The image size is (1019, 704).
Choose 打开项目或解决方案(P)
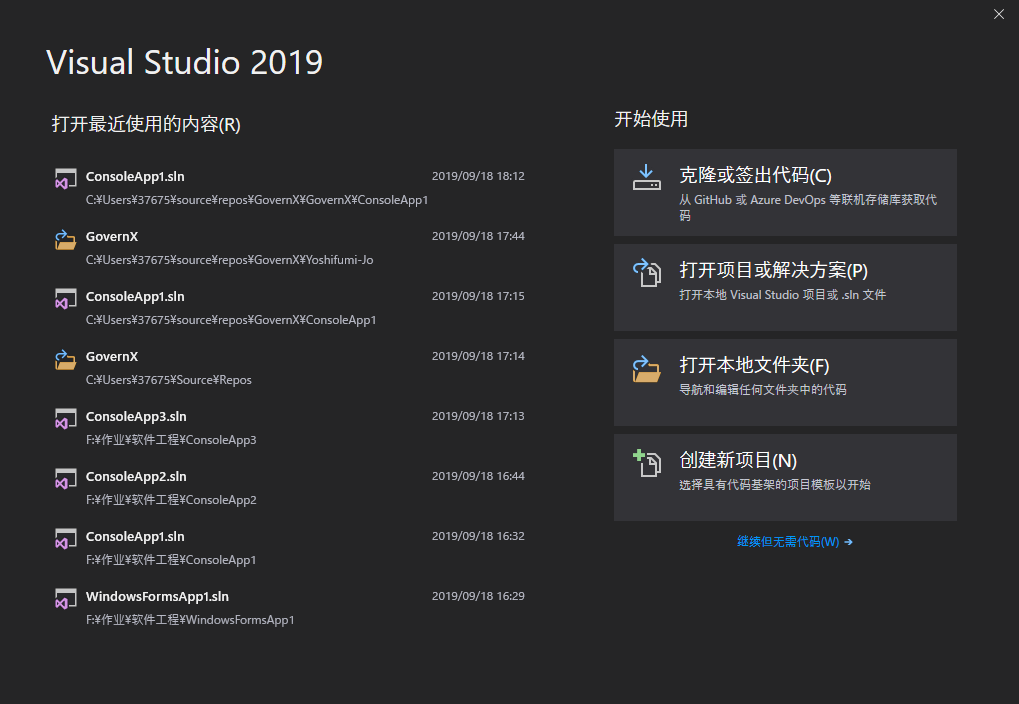(785, 287)
